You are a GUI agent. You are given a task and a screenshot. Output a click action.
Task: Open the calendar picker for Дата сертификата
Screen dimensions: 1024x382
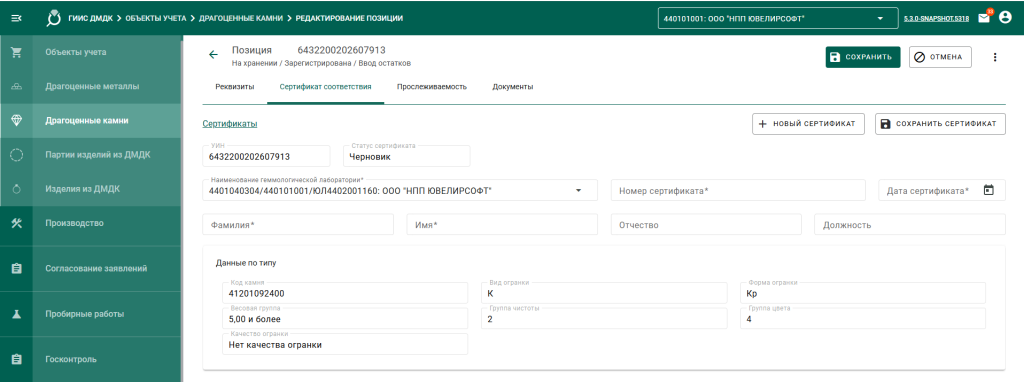(989, 190)
